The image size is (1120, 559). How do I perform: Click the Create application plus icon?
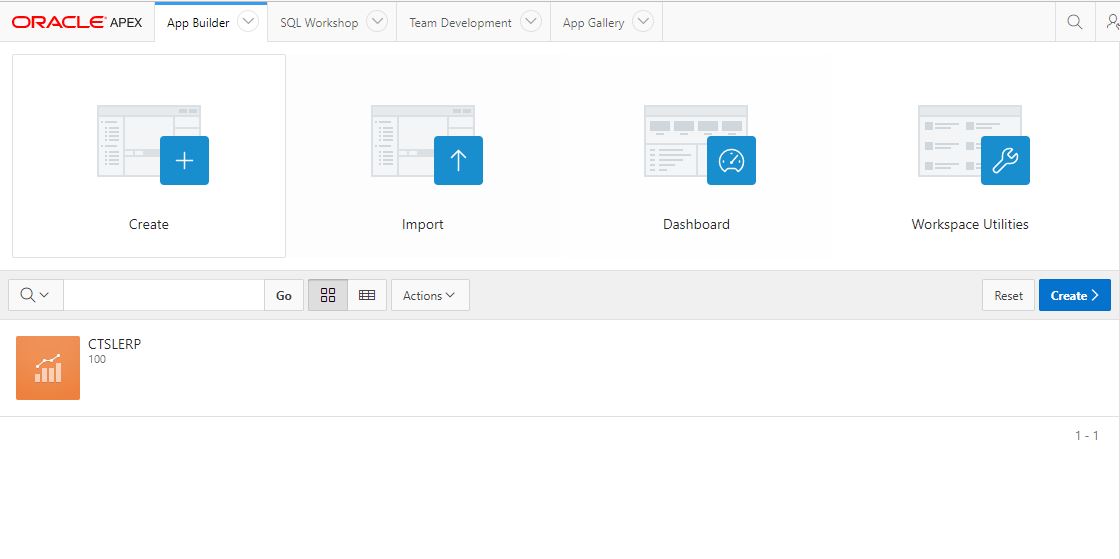click(184, 161)
